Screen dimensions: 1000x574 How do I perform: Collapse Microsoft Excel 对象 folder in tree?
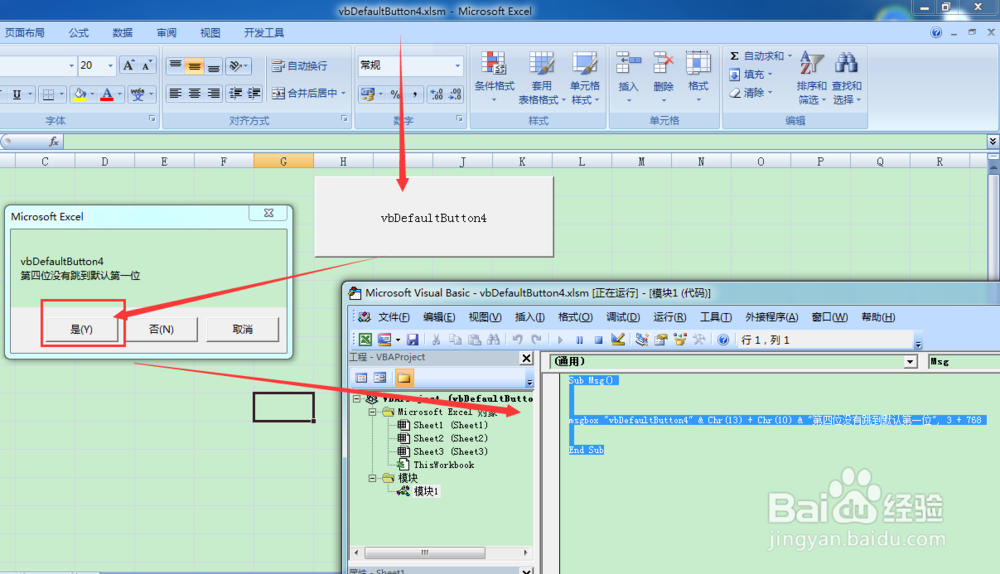pos(372,412)
